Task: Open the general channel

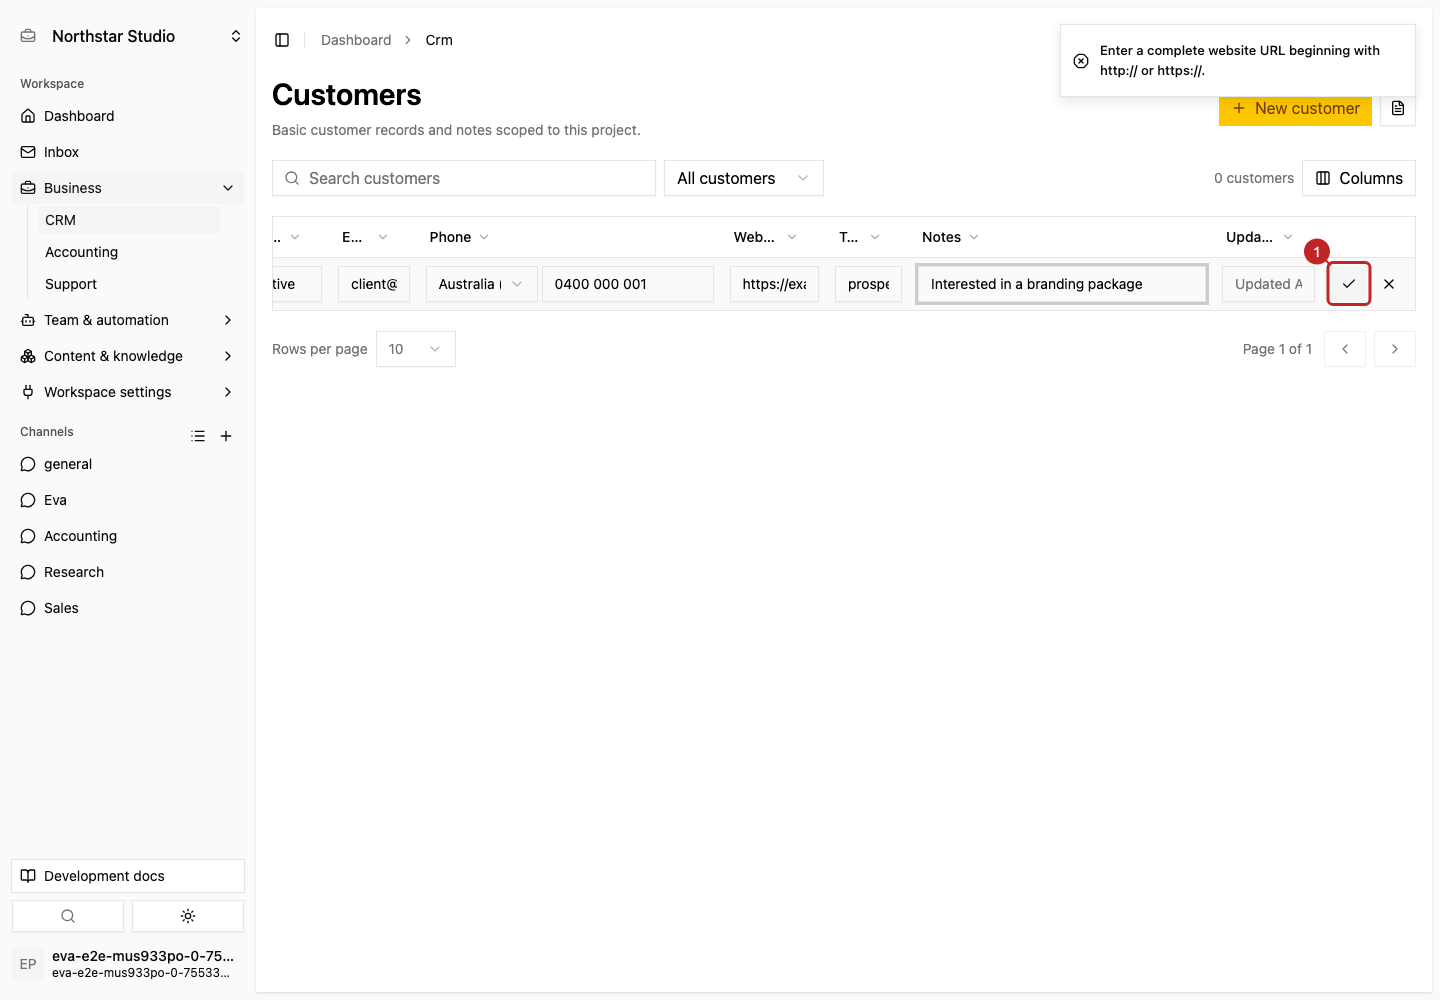Action: coord(128,464)
